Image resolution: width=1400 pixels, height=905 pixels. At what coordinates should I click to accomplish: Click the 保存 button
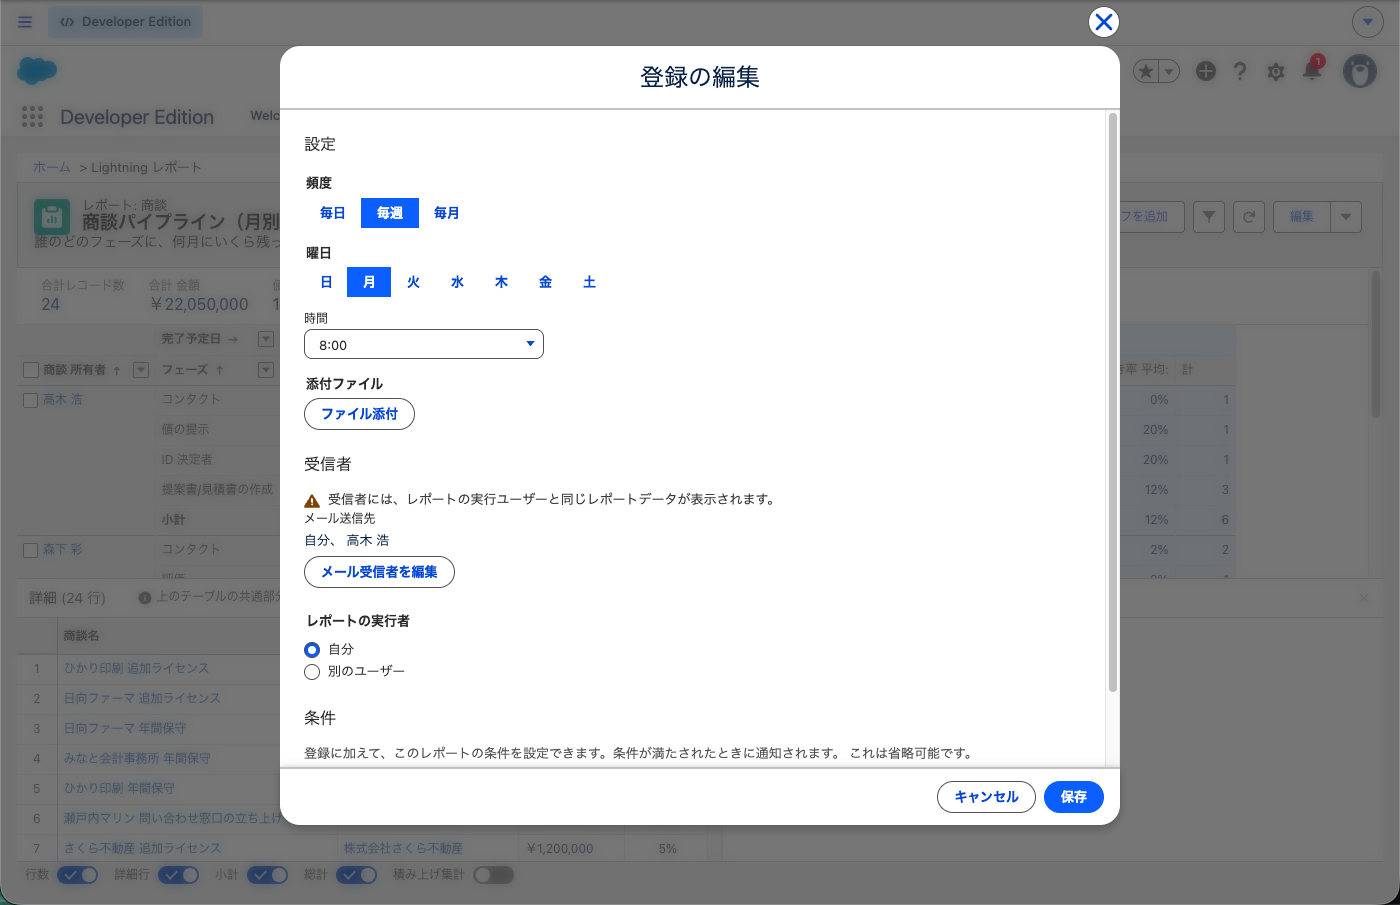(x=1074, y=797)
